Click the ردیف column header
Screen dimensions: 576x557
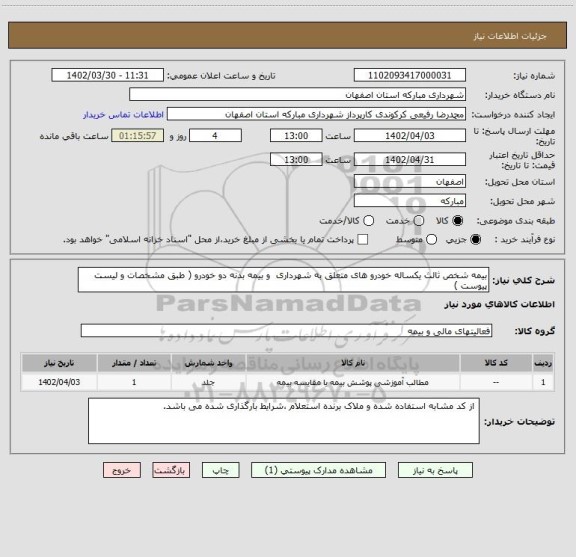(x=543, y=363)
